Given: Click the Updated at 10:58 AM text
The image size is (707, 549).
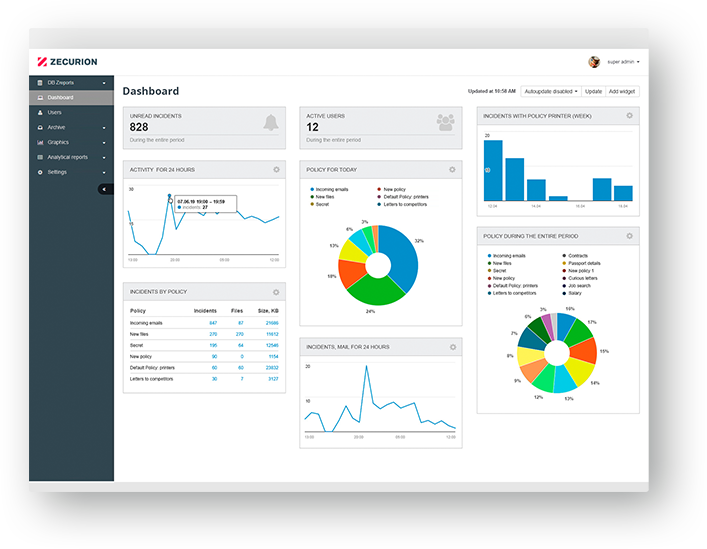Looking at the screenshot, I should 491,91.
